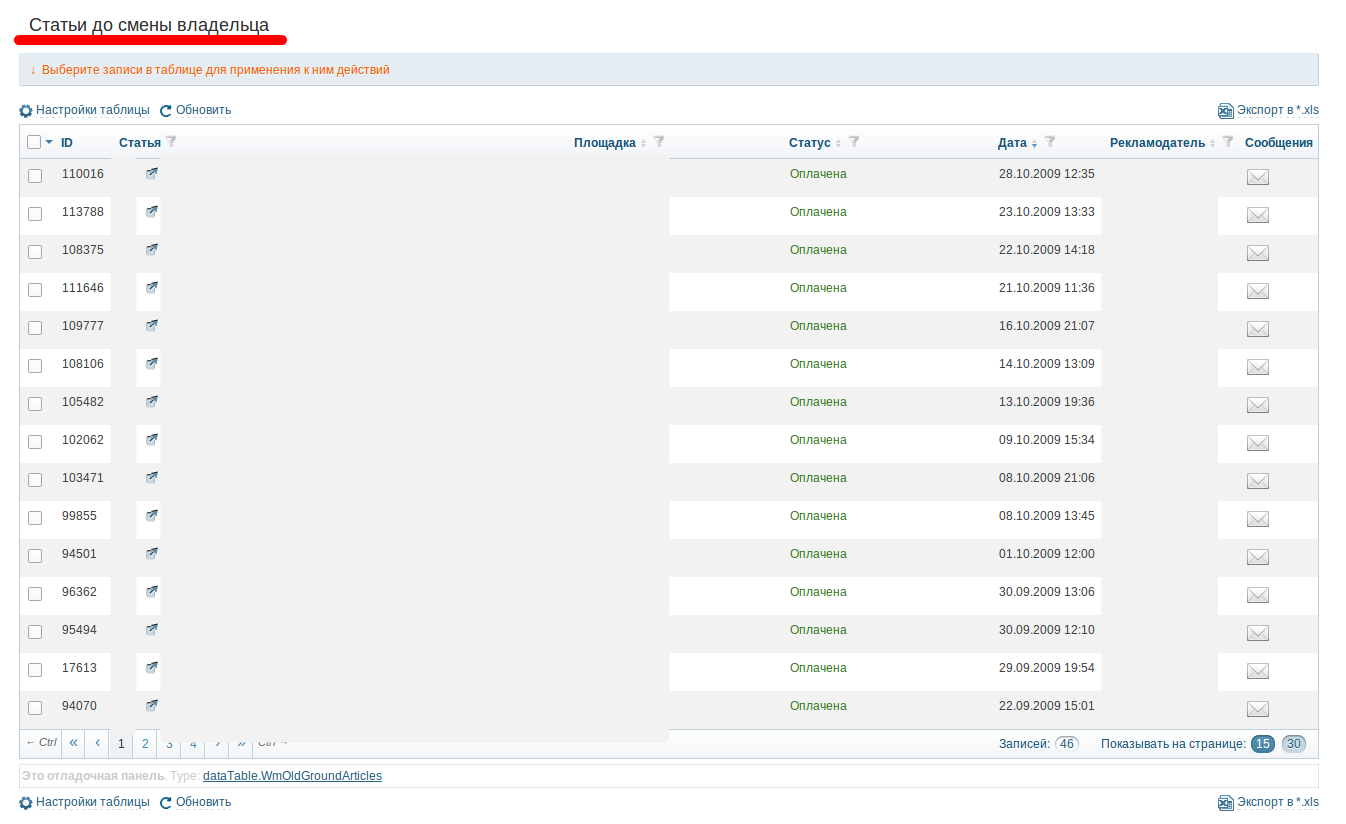Click sort arrows next to Статус header

pyautogui.click(x=839, y=143)
